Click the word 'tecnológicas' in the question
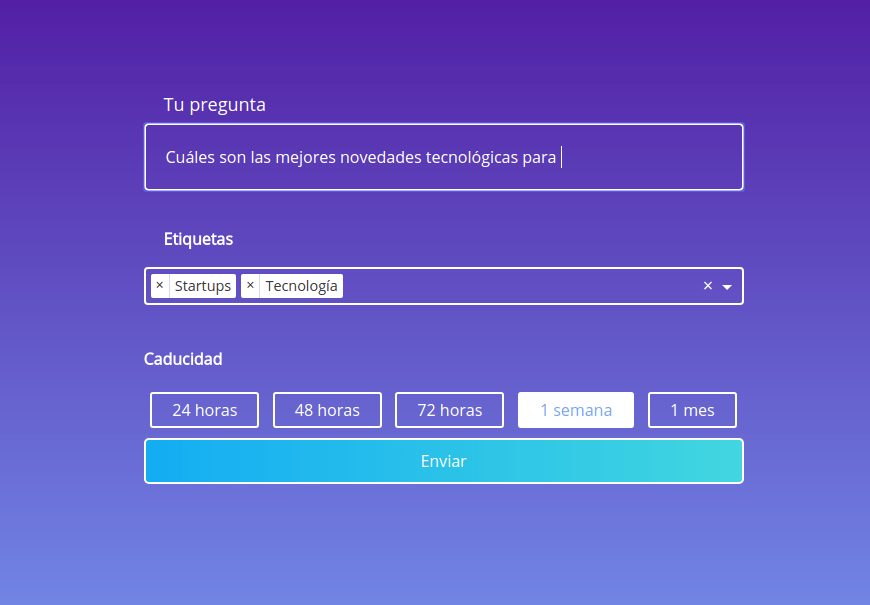This screenshot has width=870, height=605. (471, 157)
